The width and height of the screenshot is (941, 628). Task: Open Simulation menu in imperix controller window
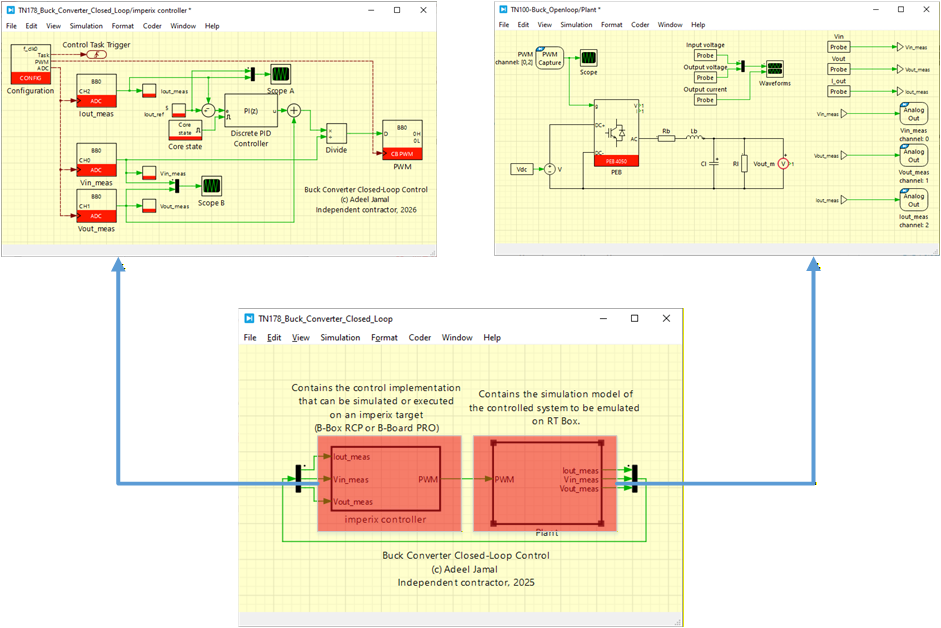pyautogui.click(x=86, y=25)
